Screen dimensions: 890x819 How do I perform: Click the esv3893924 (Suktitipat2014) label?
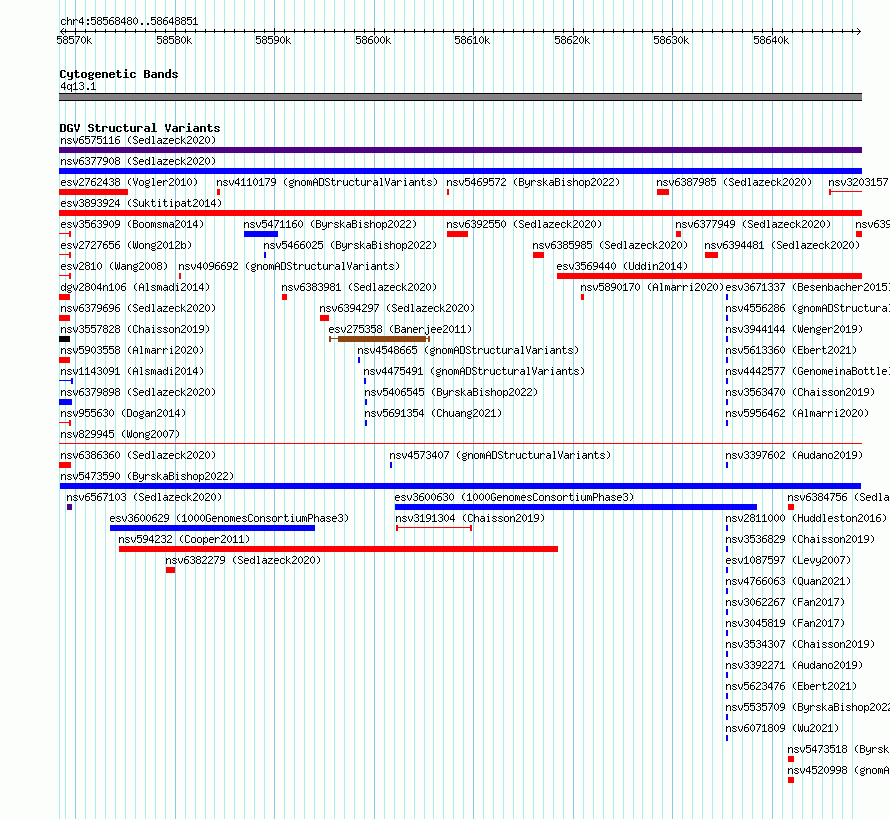tap(141, 203)
